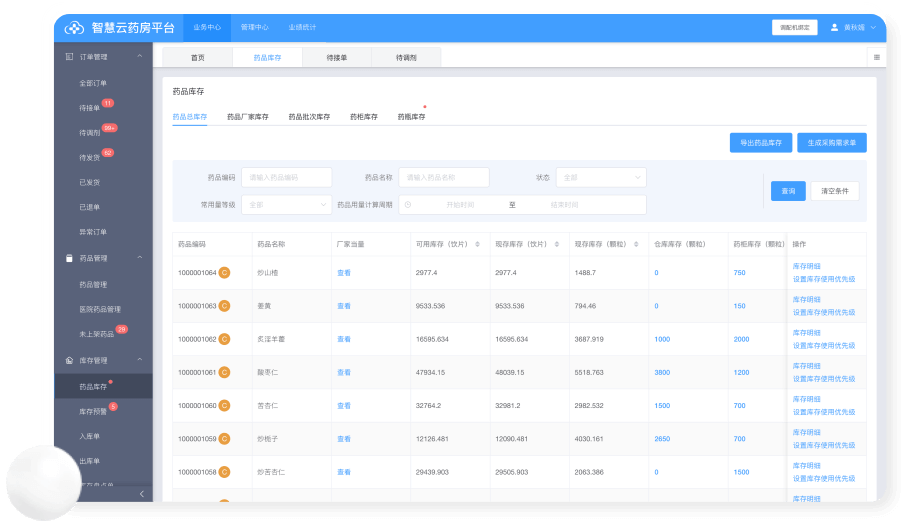This screenshot has height=529, width=907.
Task: Switch to 药品批次库存 sub-tab
Action: coord(309,116)
